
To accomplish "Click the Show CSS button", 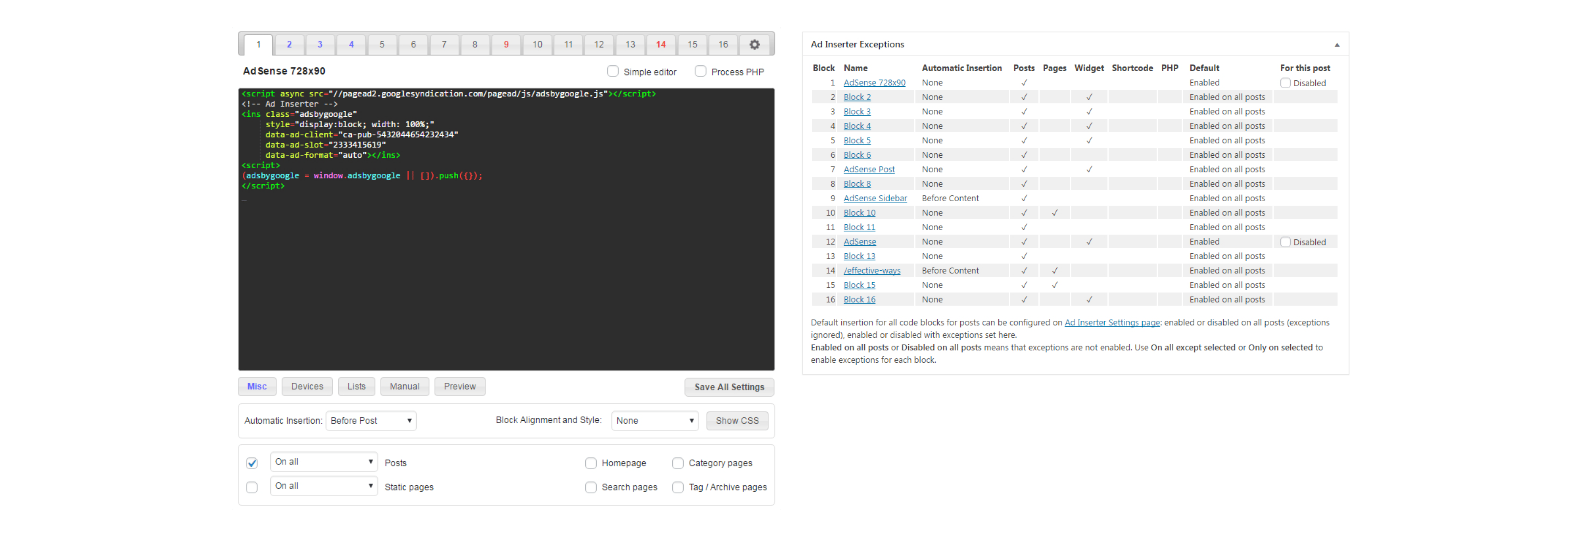I will pos(737,421).
